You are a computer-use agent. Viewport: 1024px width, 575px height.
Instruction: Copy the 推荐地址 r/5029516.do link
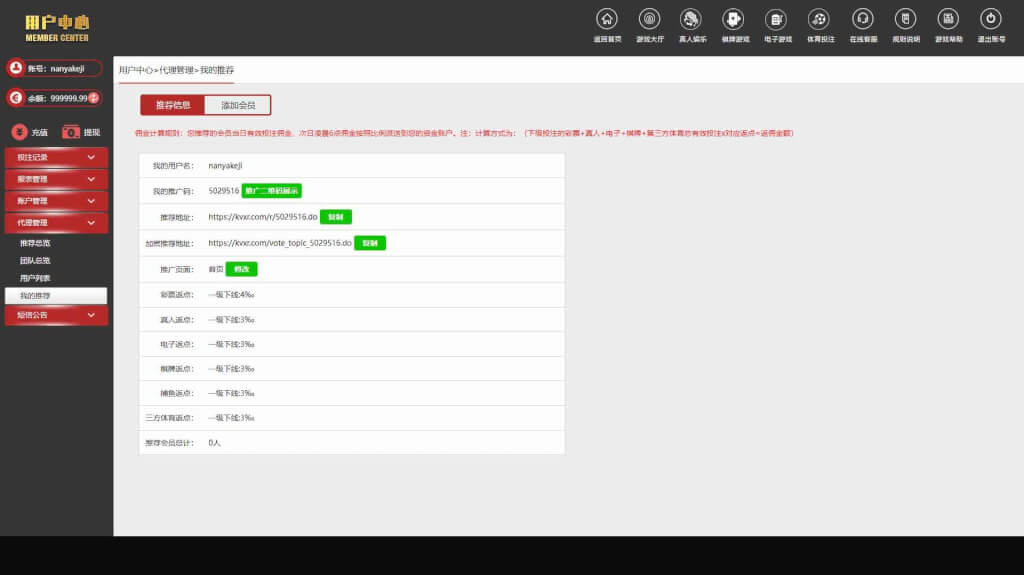(336, 217)
